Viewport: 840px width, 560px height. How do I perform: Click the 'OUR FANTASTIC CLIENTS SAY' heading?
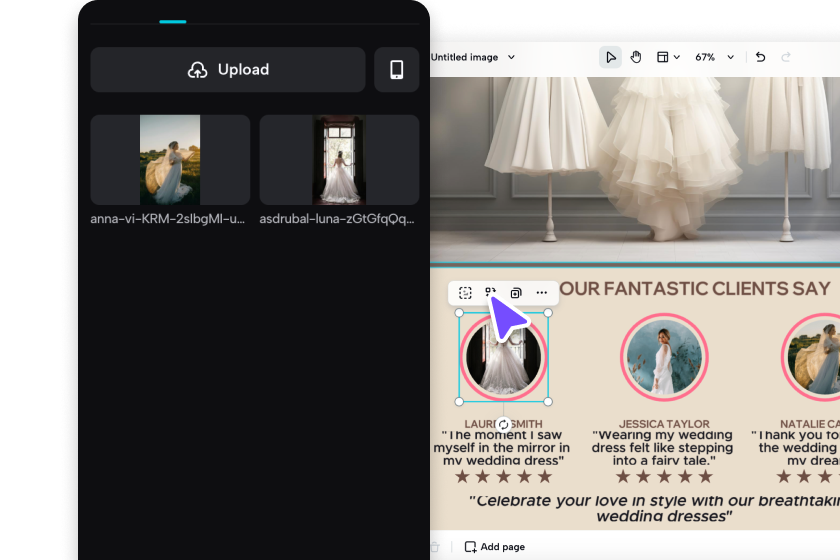click(x=695, y=289)
